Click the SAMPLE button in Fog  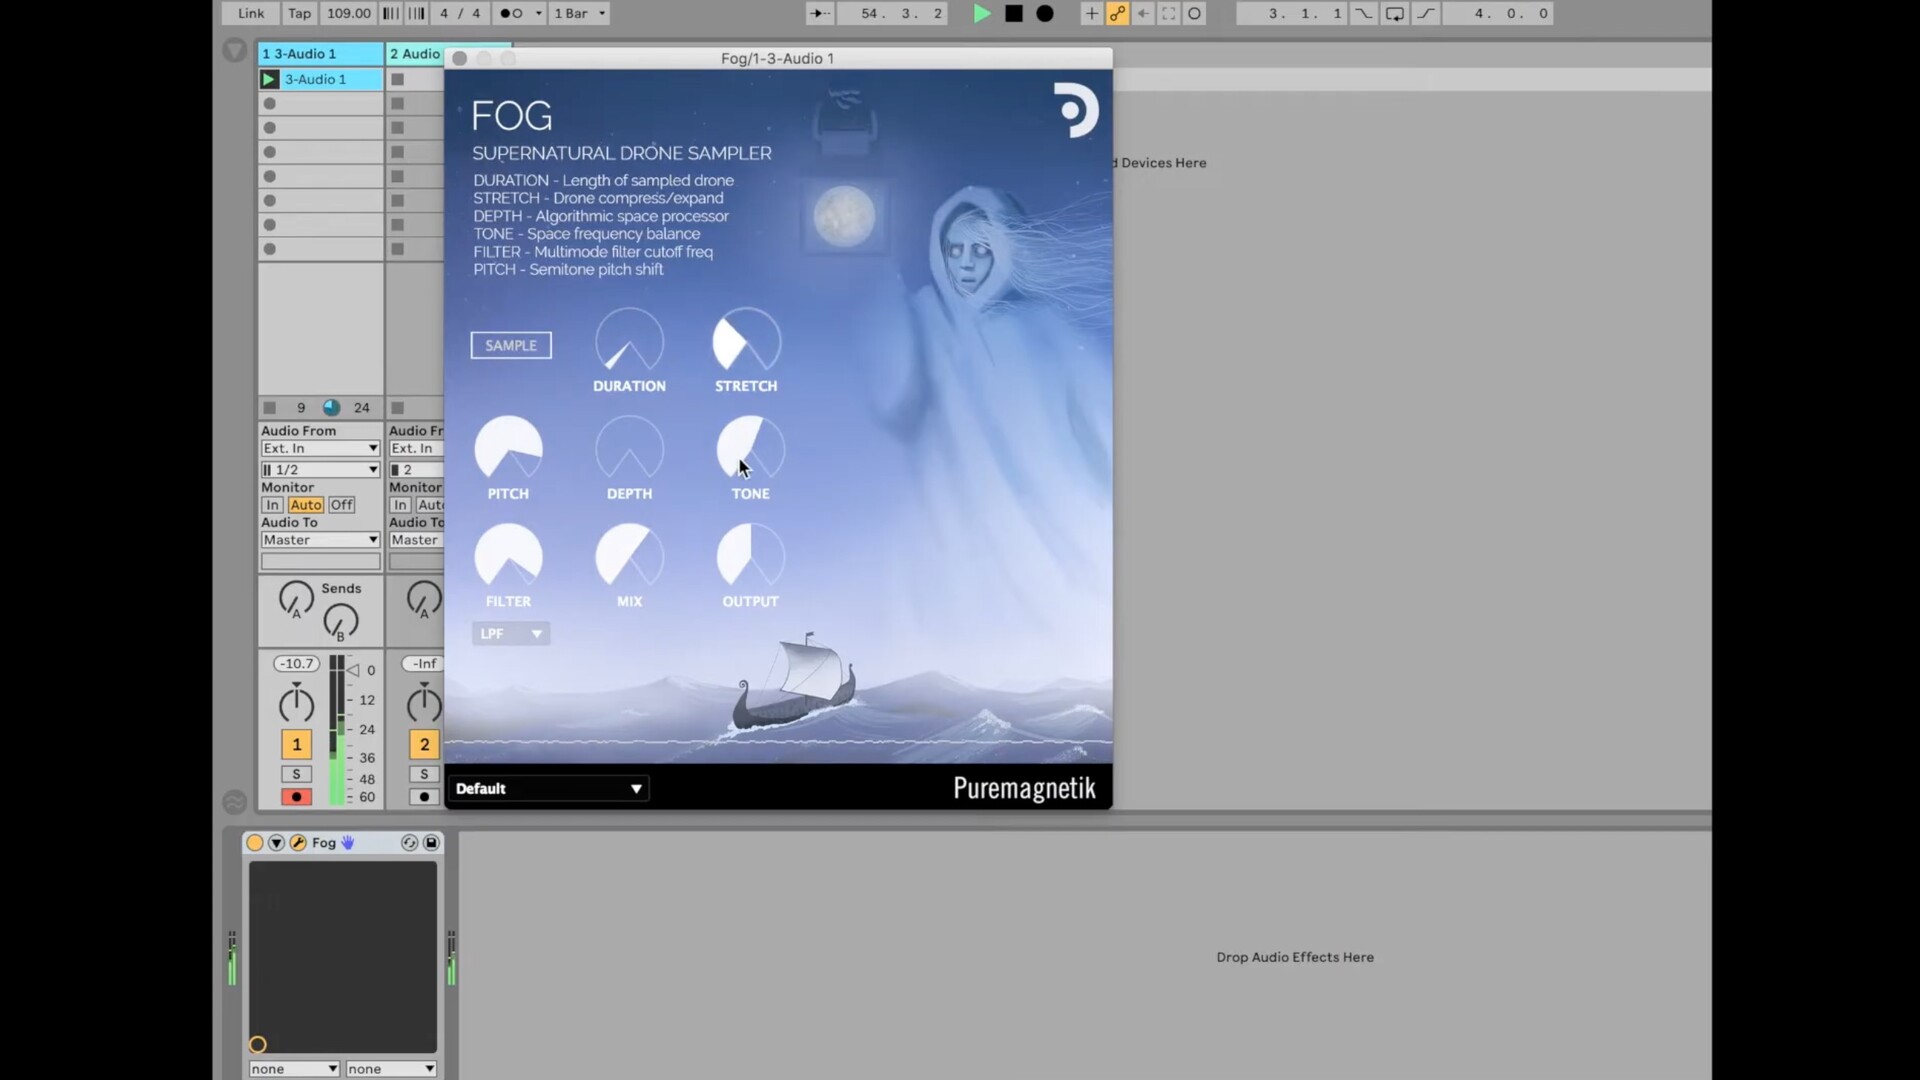(511, 345)
